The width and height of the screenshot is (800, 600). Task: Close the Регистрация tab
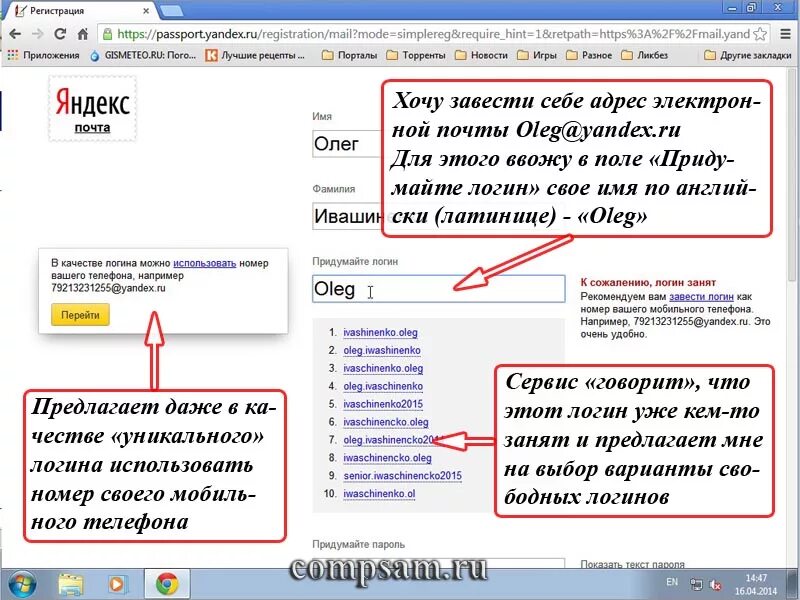pos(145,11)
